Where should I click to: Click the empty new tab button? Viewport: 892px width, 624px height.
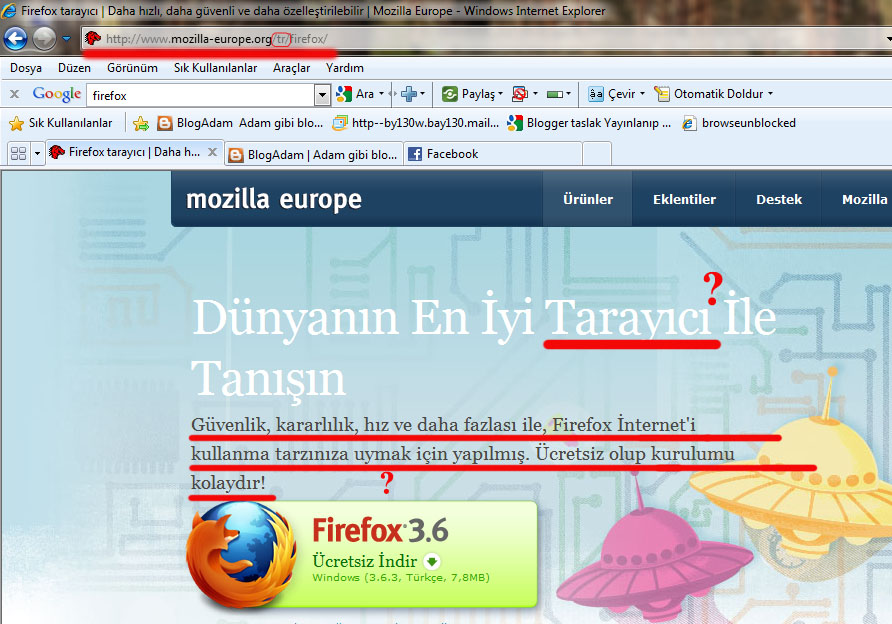click(597, 154)
